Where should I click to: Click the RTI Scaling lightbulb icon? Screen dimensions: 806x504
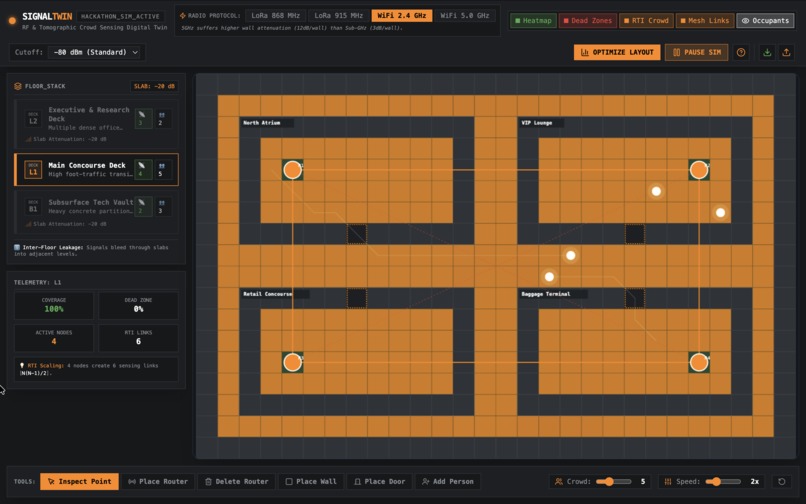tap(22, 366)
